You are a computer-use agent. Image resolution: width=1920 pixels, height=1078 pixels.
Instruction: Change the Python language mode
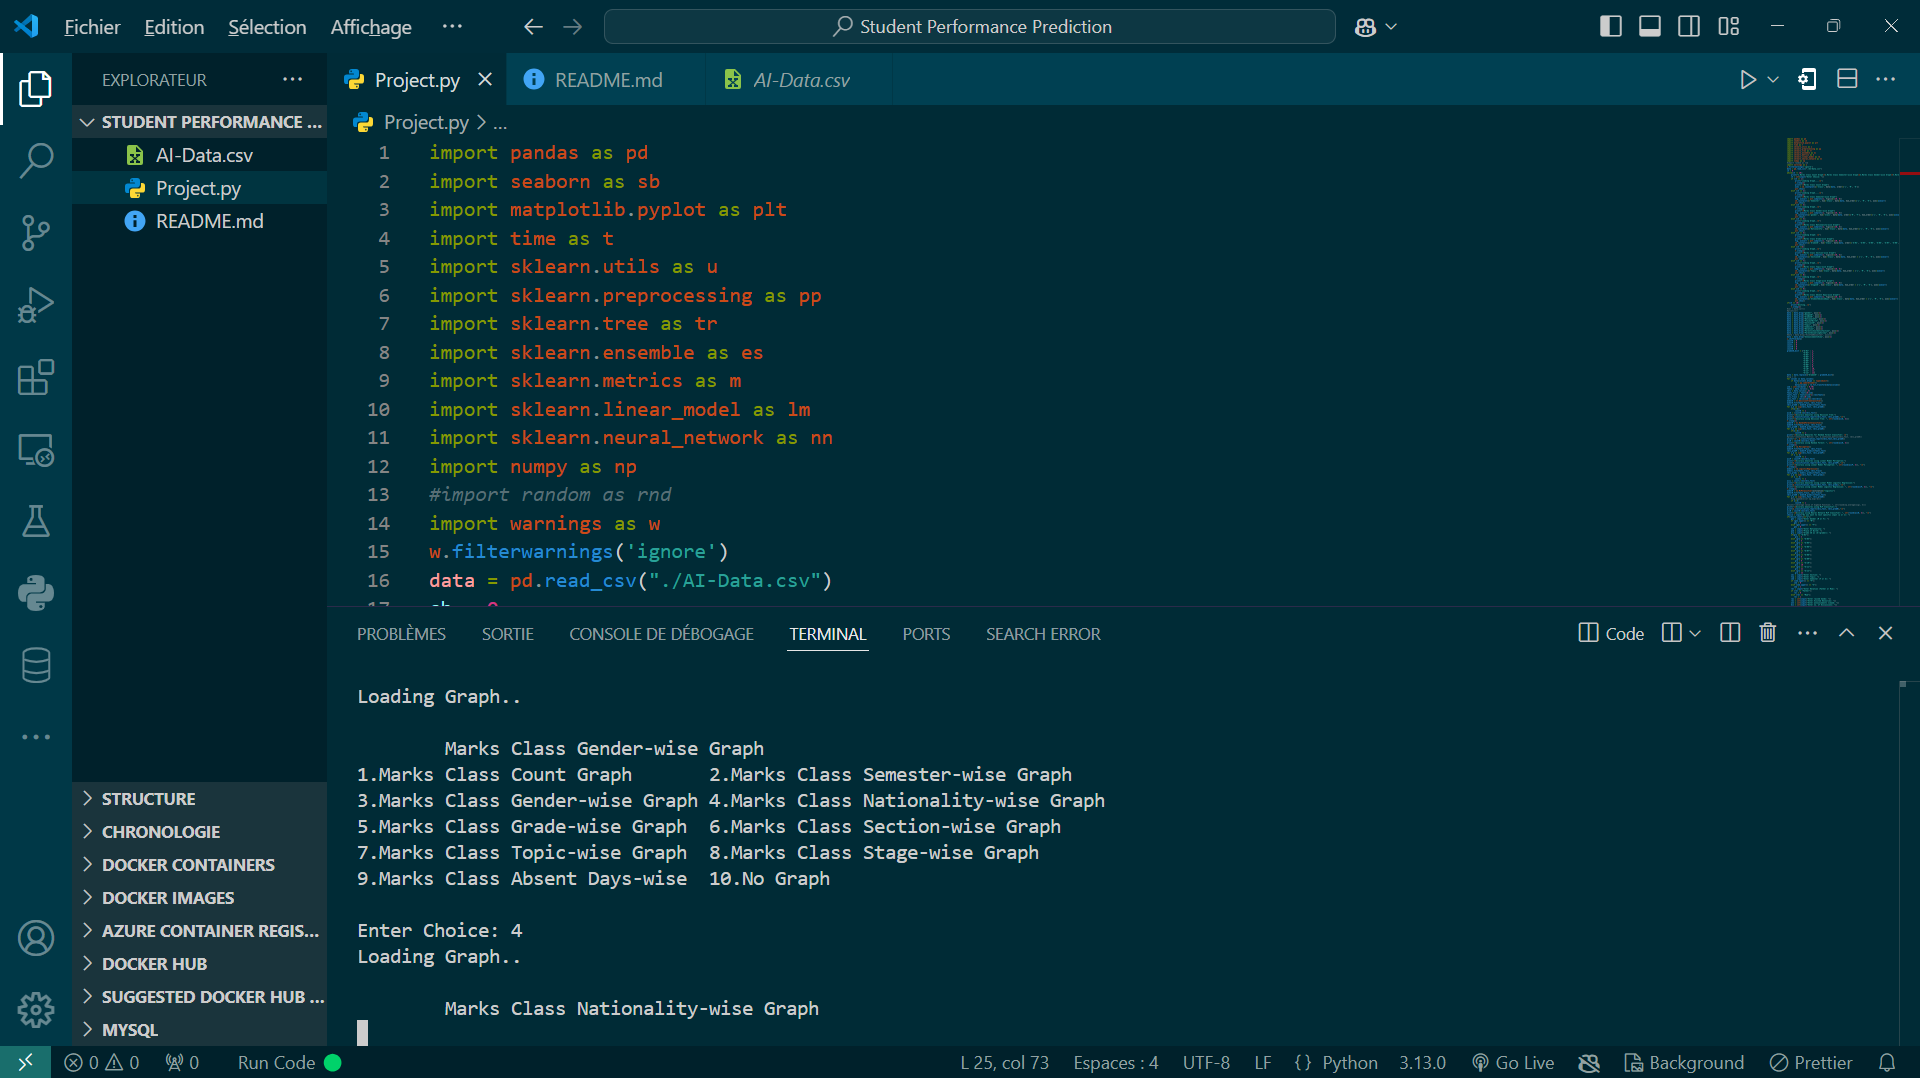click(1349, 1063)
